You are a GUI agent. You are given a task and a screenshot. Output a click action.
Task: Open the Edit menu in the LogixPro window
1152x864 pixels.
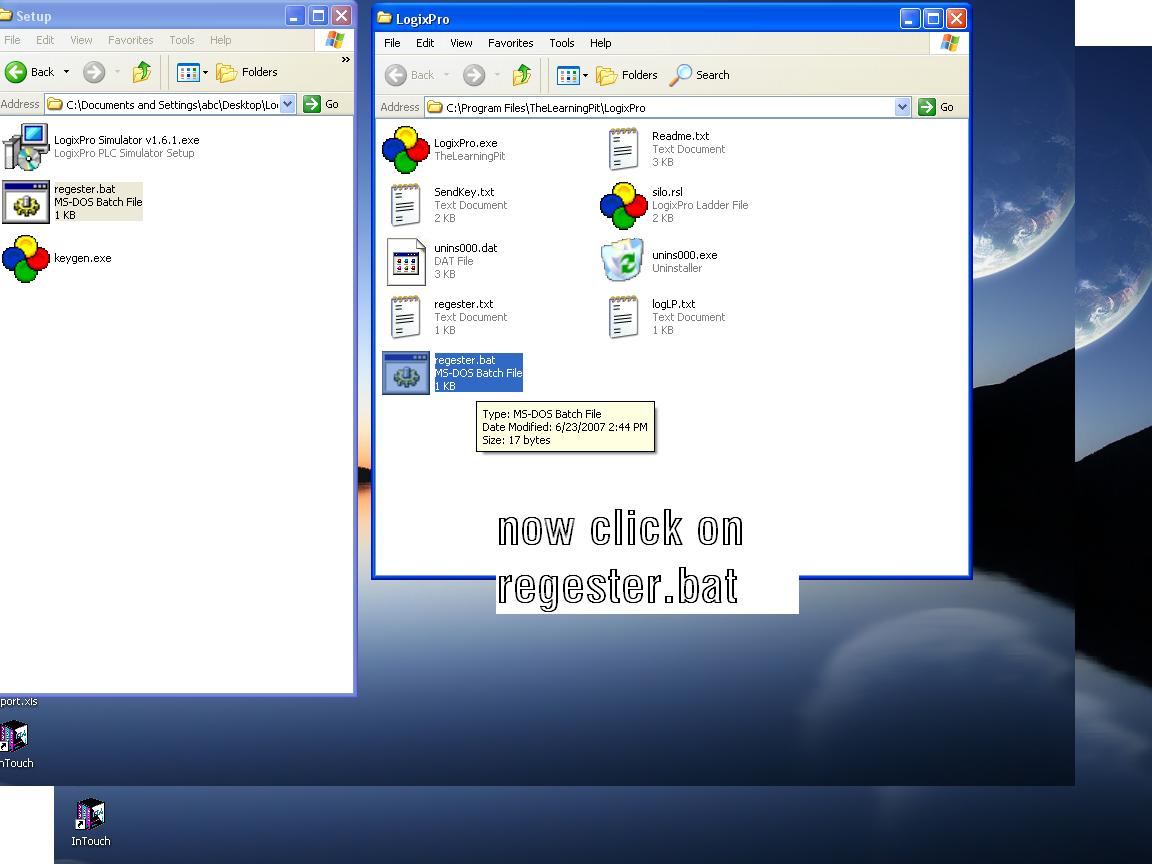tap(425, 43)
